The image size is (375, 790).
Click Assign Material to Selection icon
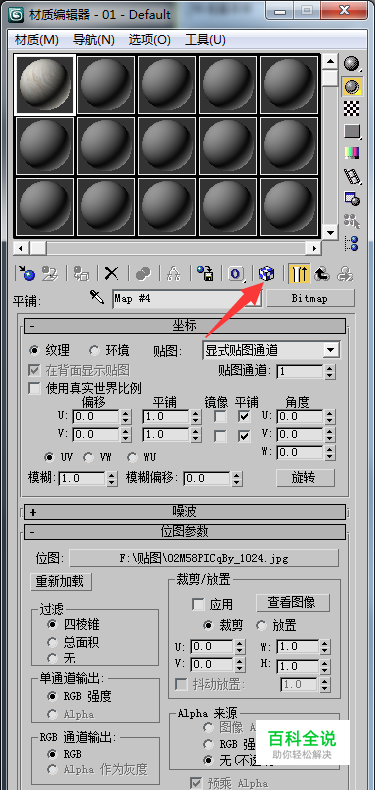(81, 274)
